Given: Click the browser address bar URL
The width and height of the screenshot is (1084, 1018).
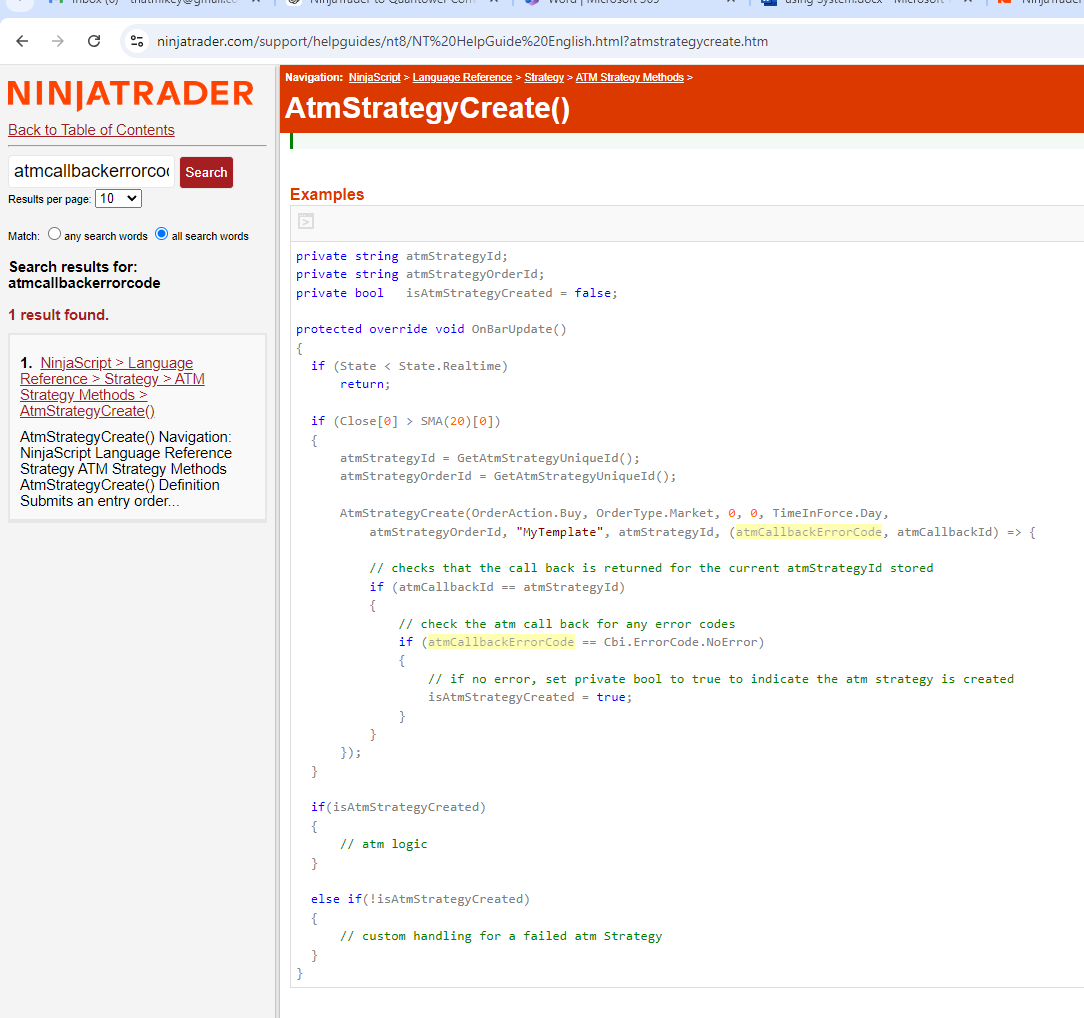Looking at the screenshot, I should point(462,41).
